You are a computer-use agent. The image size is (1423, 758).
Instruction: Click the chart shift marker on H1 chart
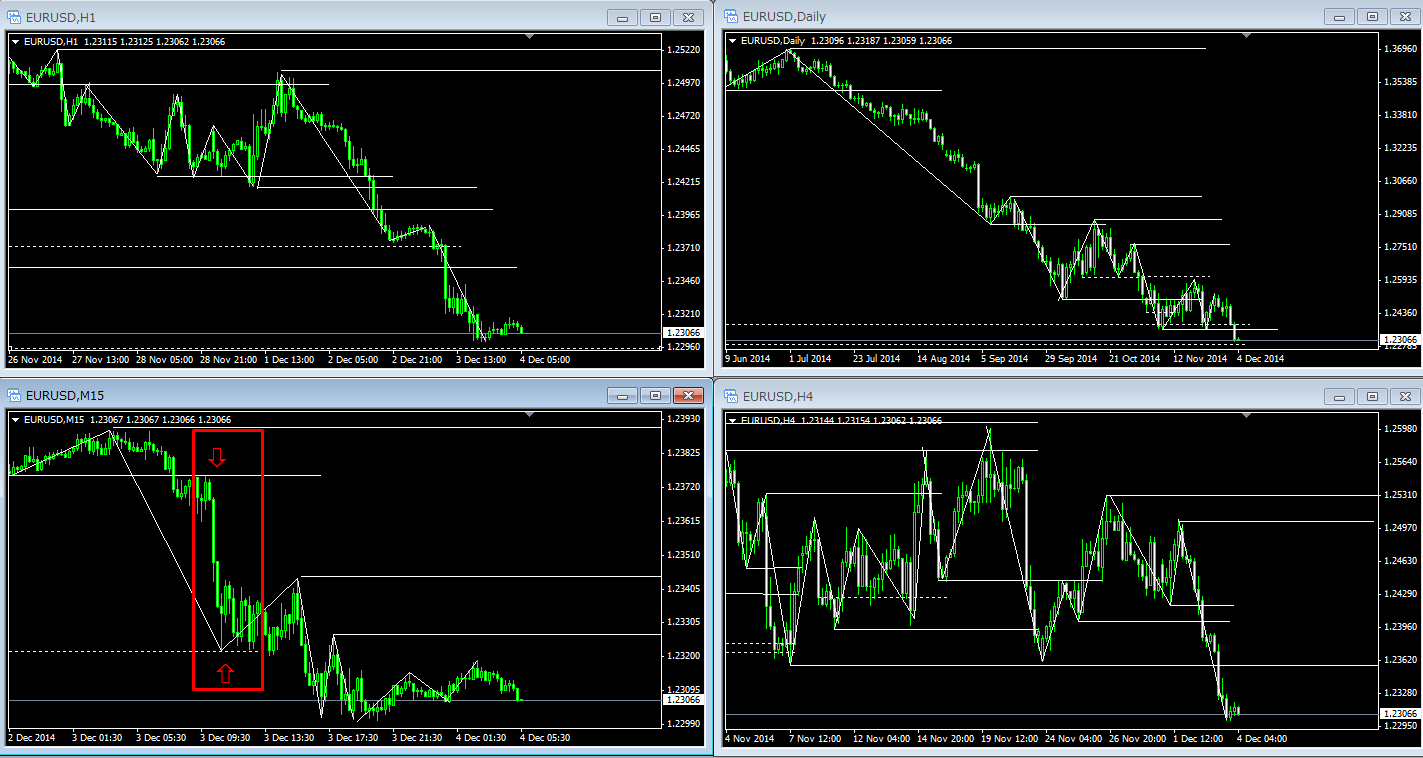click(529, 37)
